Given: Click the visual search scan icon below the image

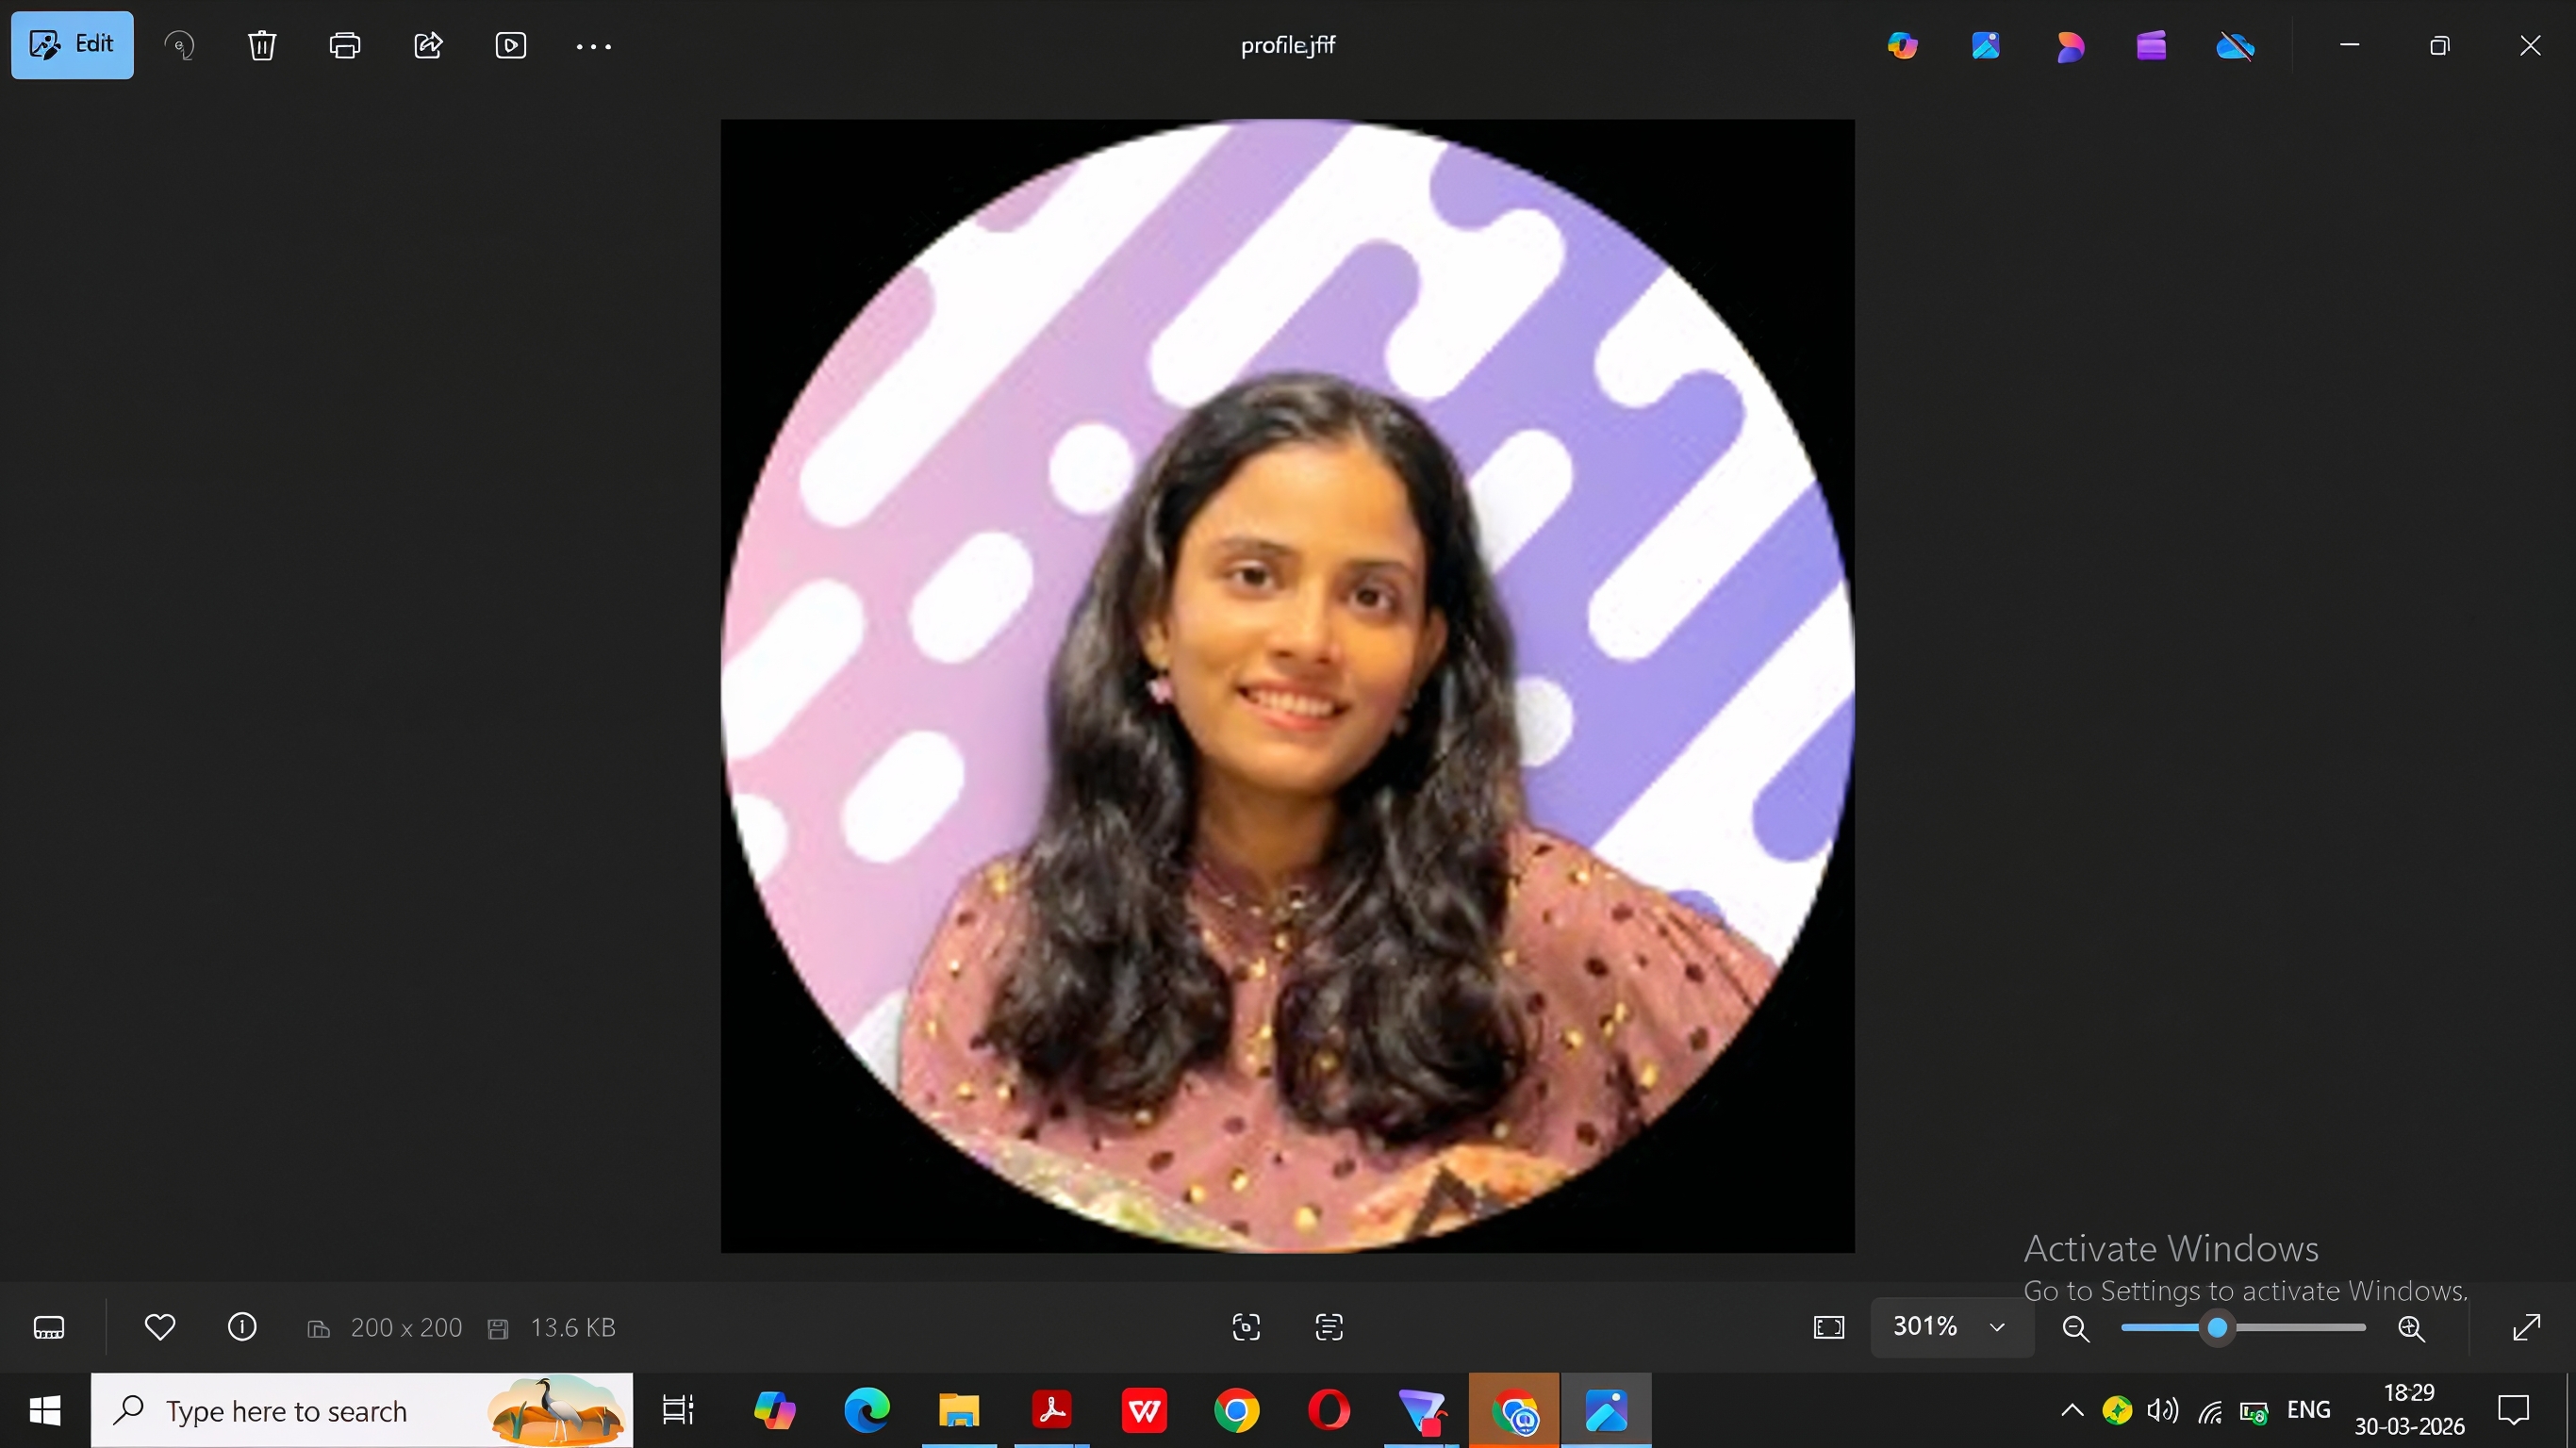Looking at the screenshot, I should 1246,1327.
